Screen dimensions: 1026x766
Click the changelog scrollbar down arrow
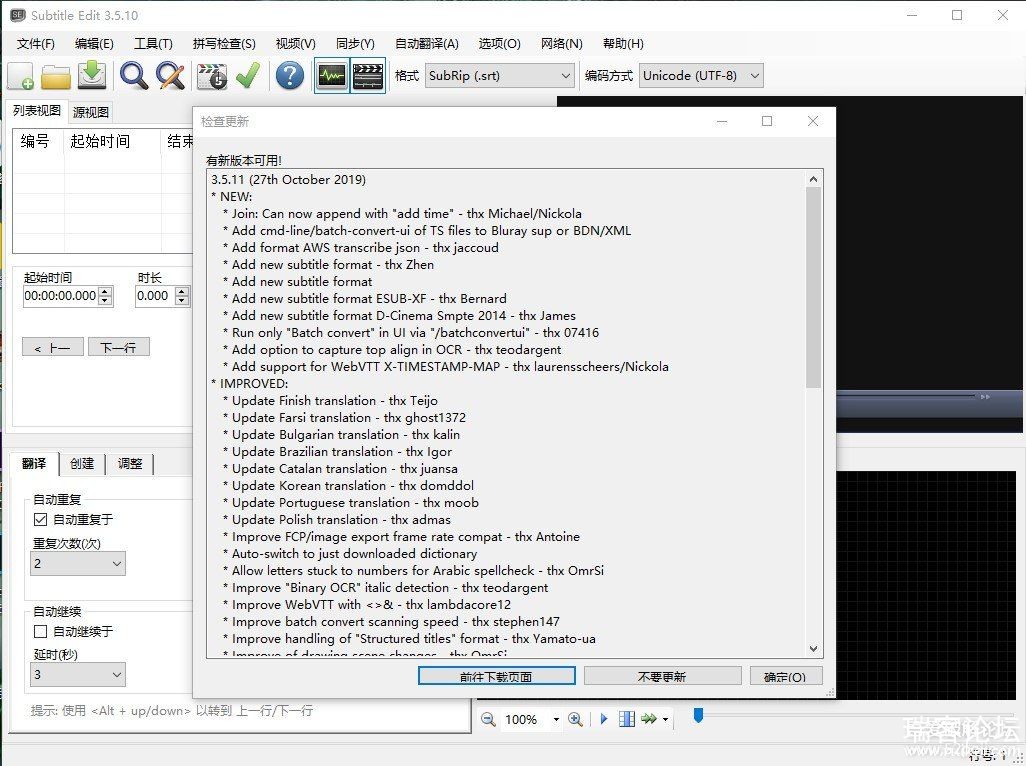tap(813, 649)
